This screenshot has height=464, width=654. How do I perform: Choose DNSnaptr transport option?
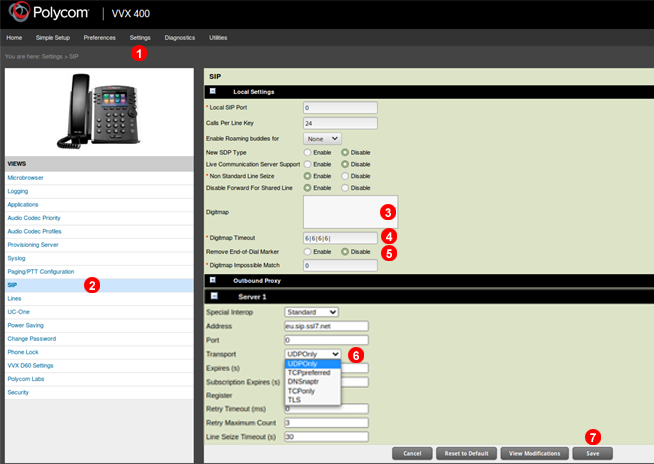pyautogui.click(x=313, y=381)
